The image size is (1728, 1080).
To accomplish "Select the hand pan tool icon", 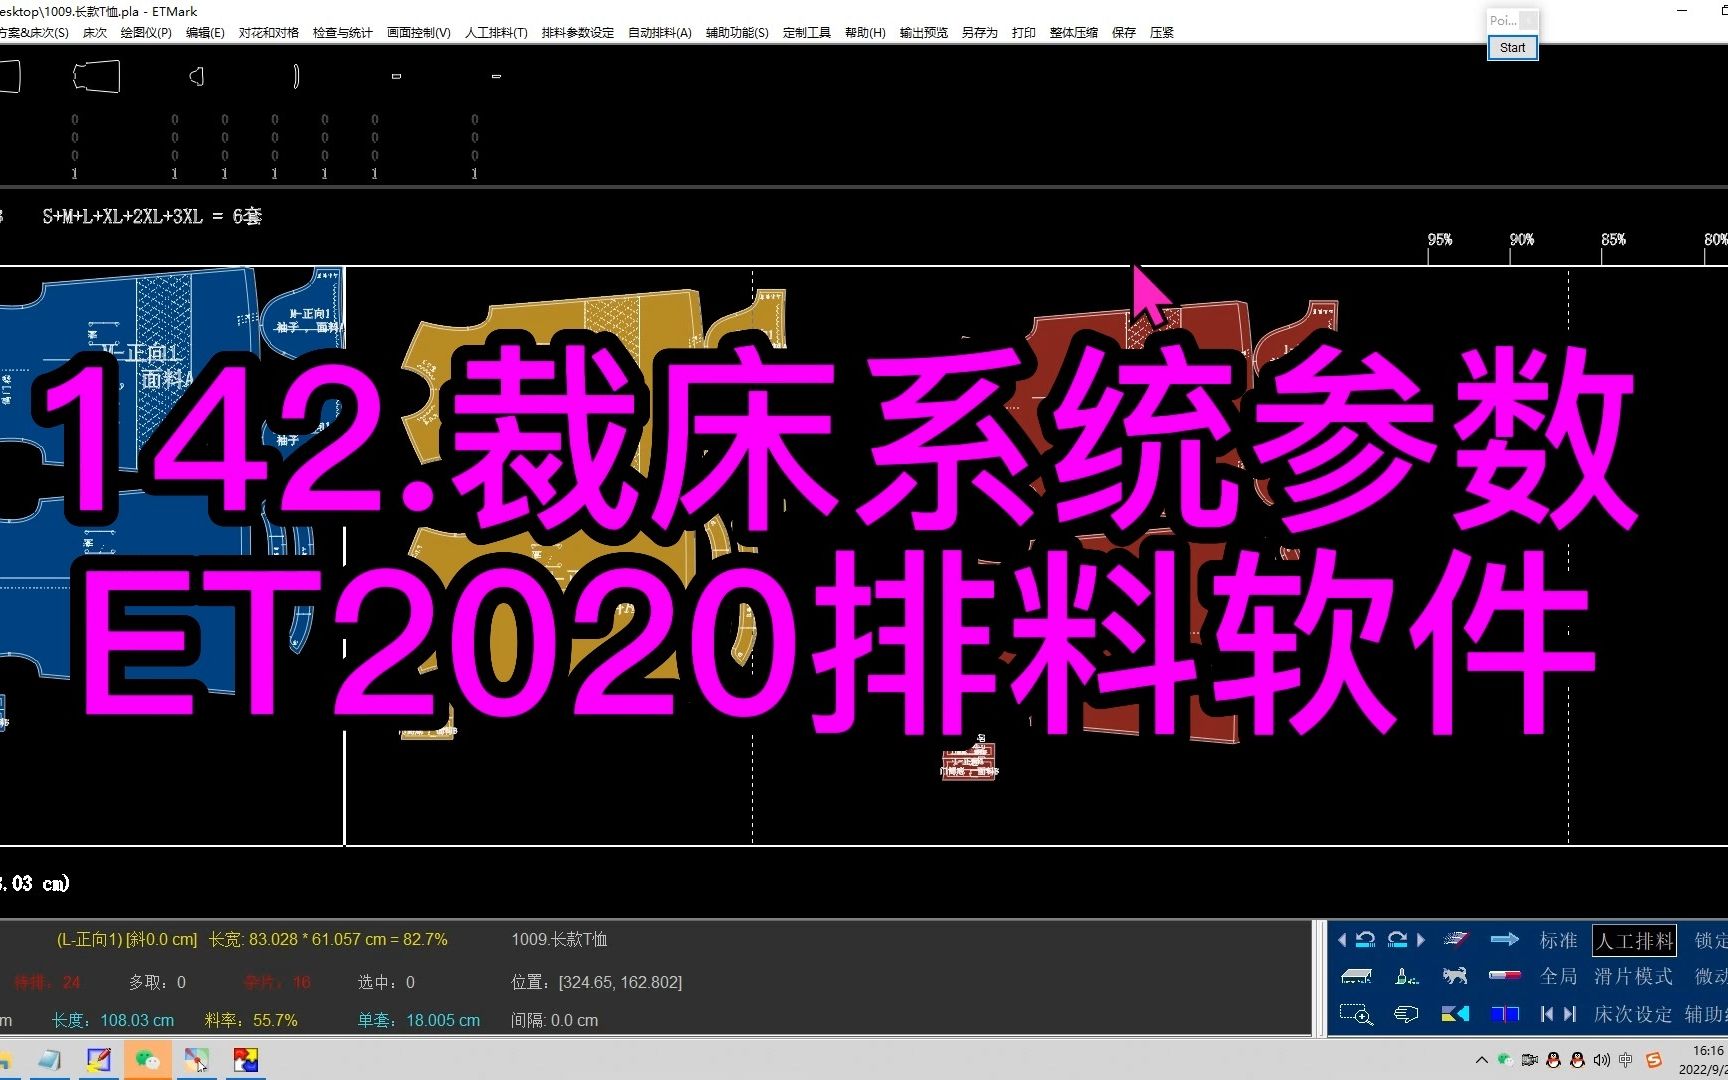I will (x=1406, y=1014).
